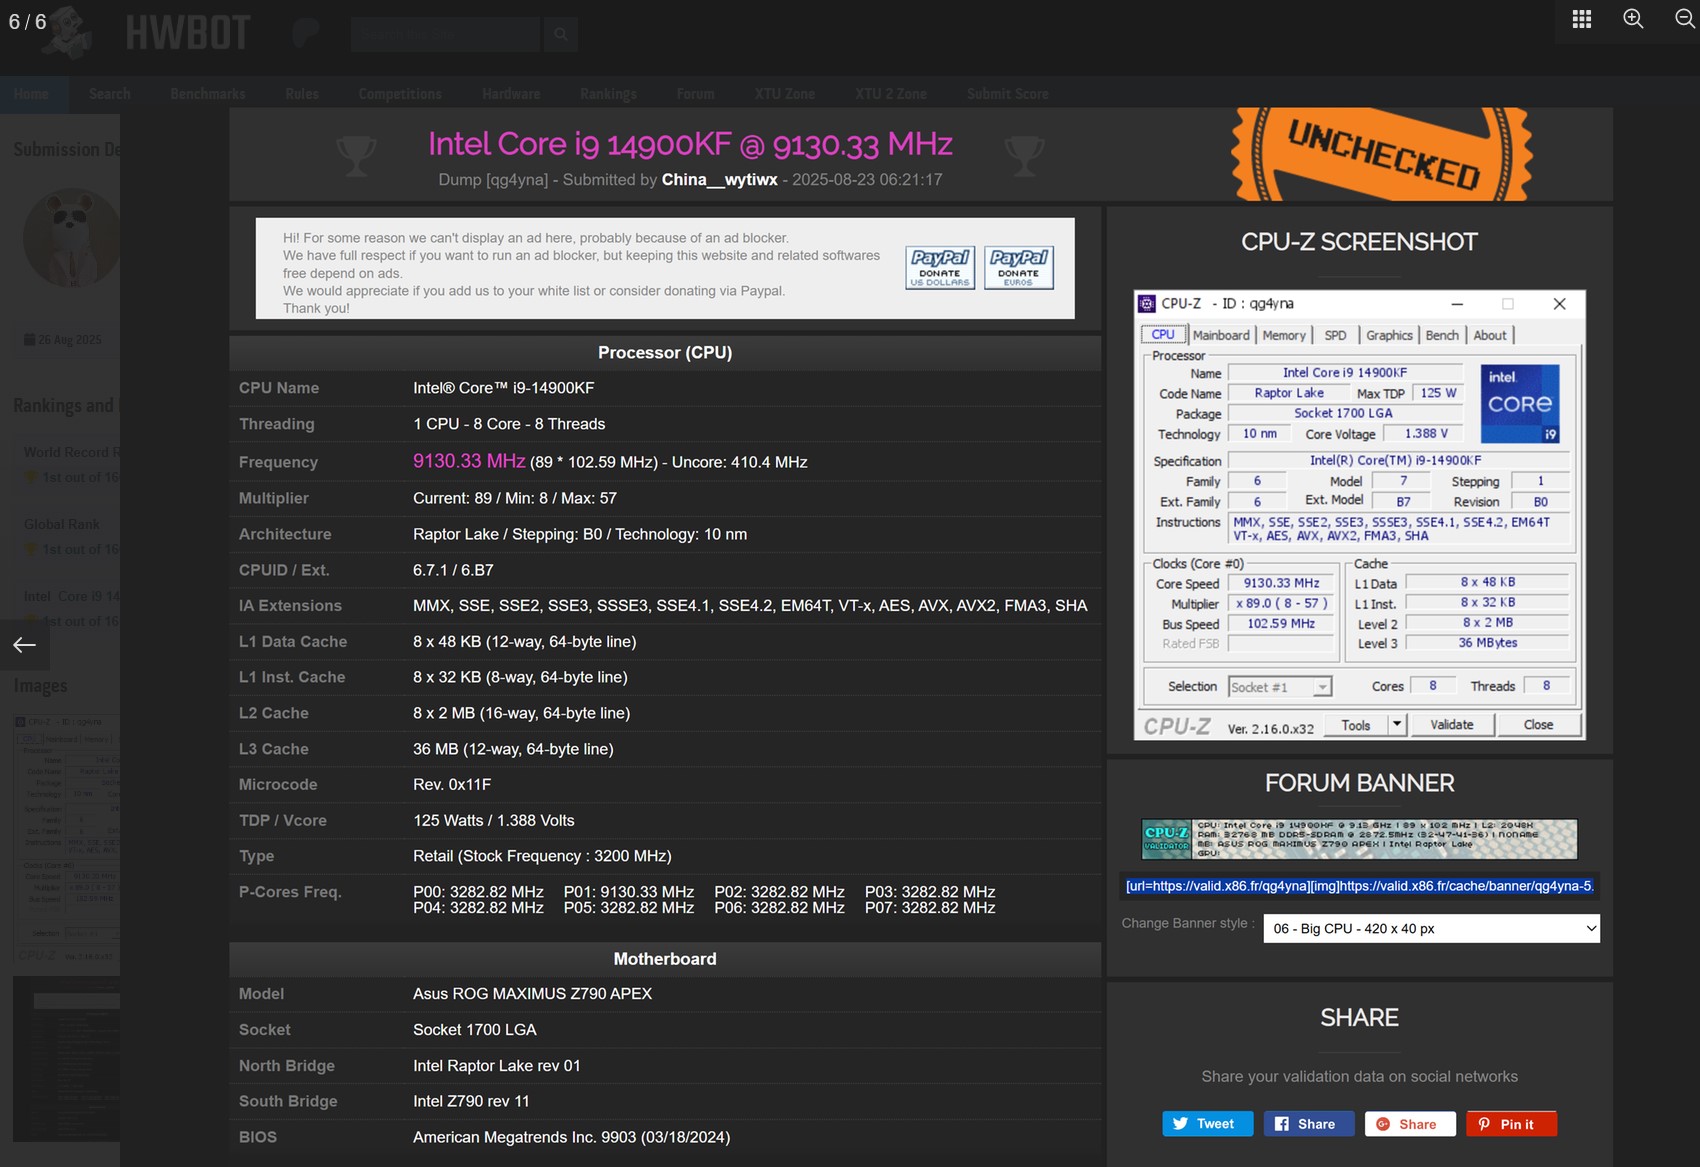The height and width of the screenshot is (1167, 1700).
Task: Click the Pinterest Pin it button
Action: pos(1512,1124)
